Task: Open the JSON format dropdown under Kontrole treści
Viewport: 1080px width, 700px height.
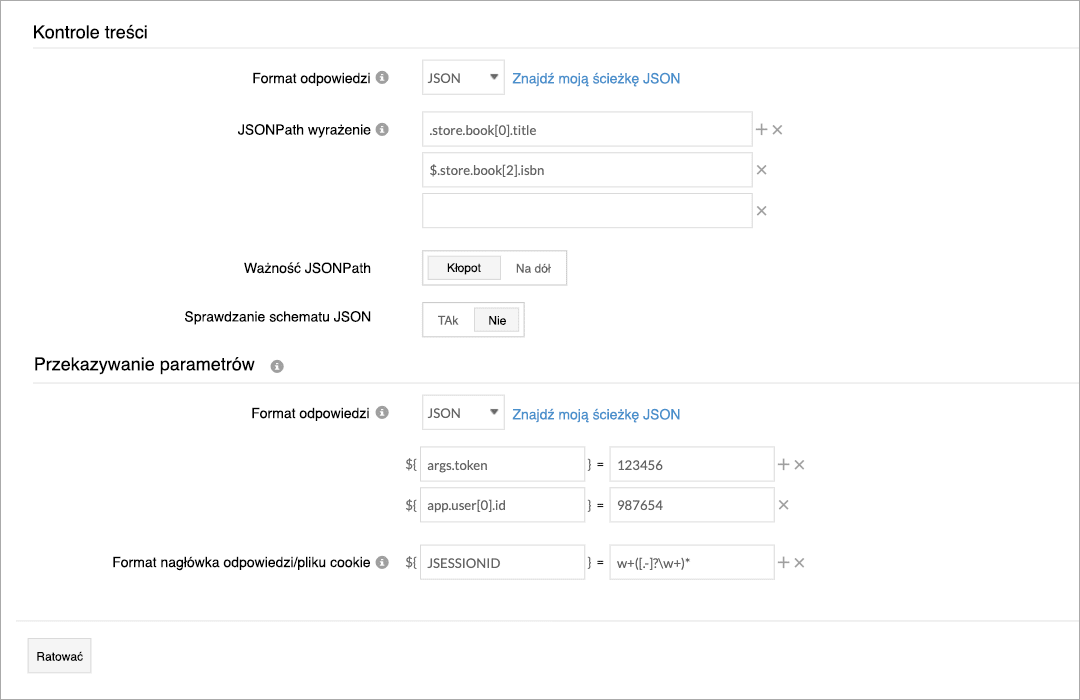Action: click(462, 77)
